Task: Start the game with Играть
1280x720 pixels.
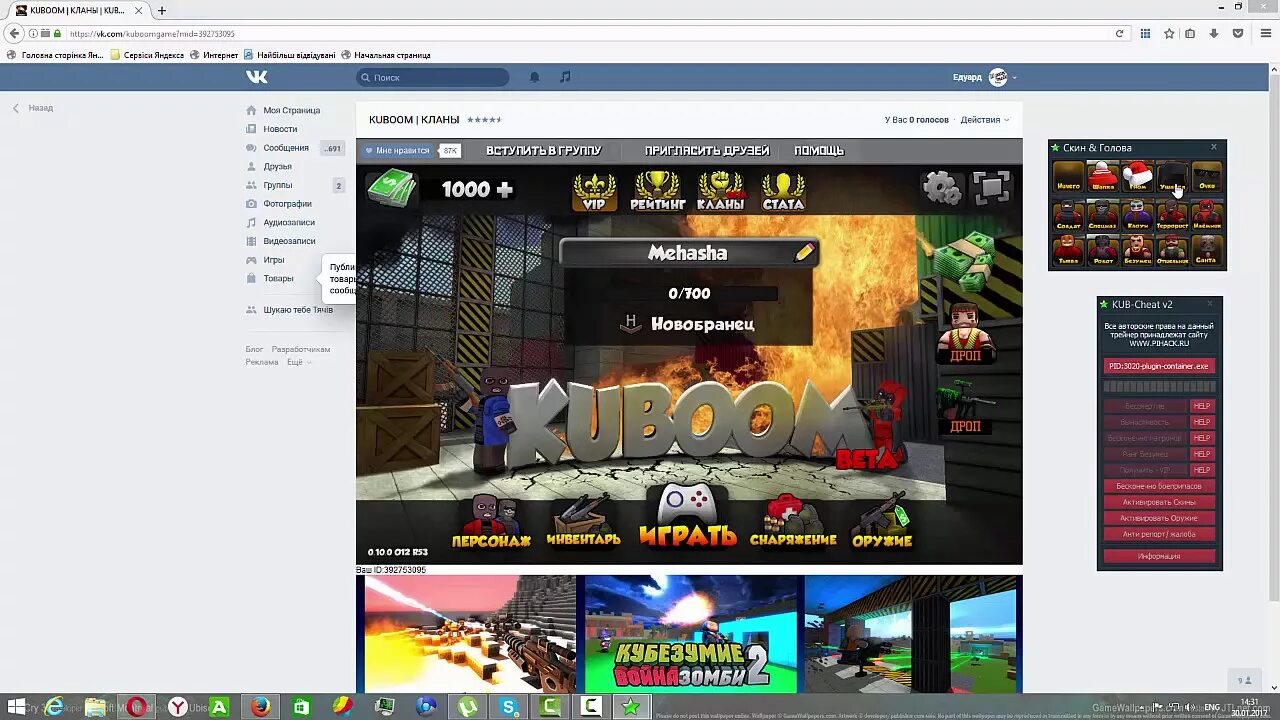Action: pos(687,517)
